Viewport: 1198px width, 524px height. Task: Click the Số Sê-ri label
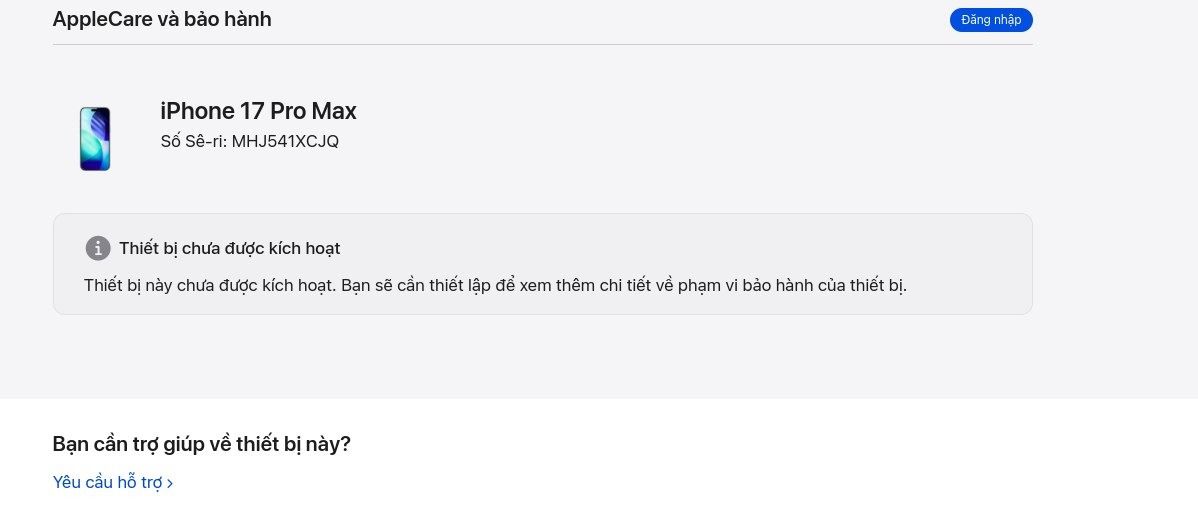(x=193, y=142)
